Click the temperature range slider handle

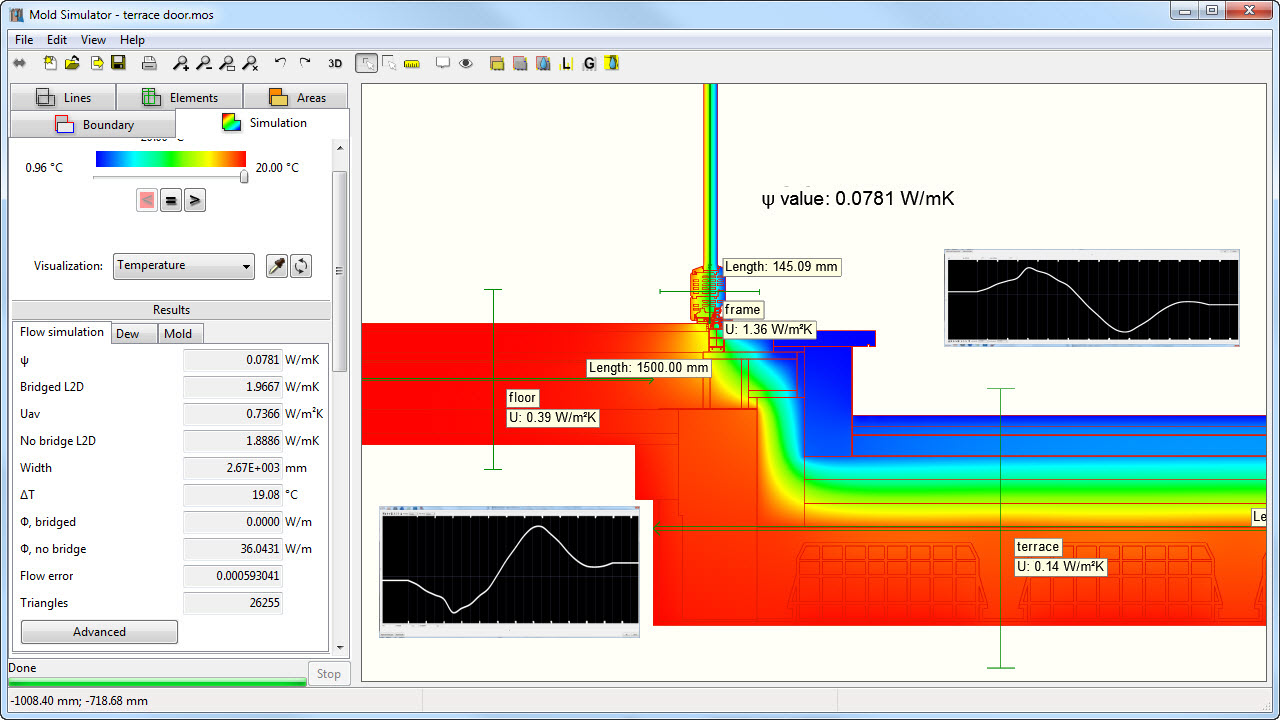[x=244, y=177]
